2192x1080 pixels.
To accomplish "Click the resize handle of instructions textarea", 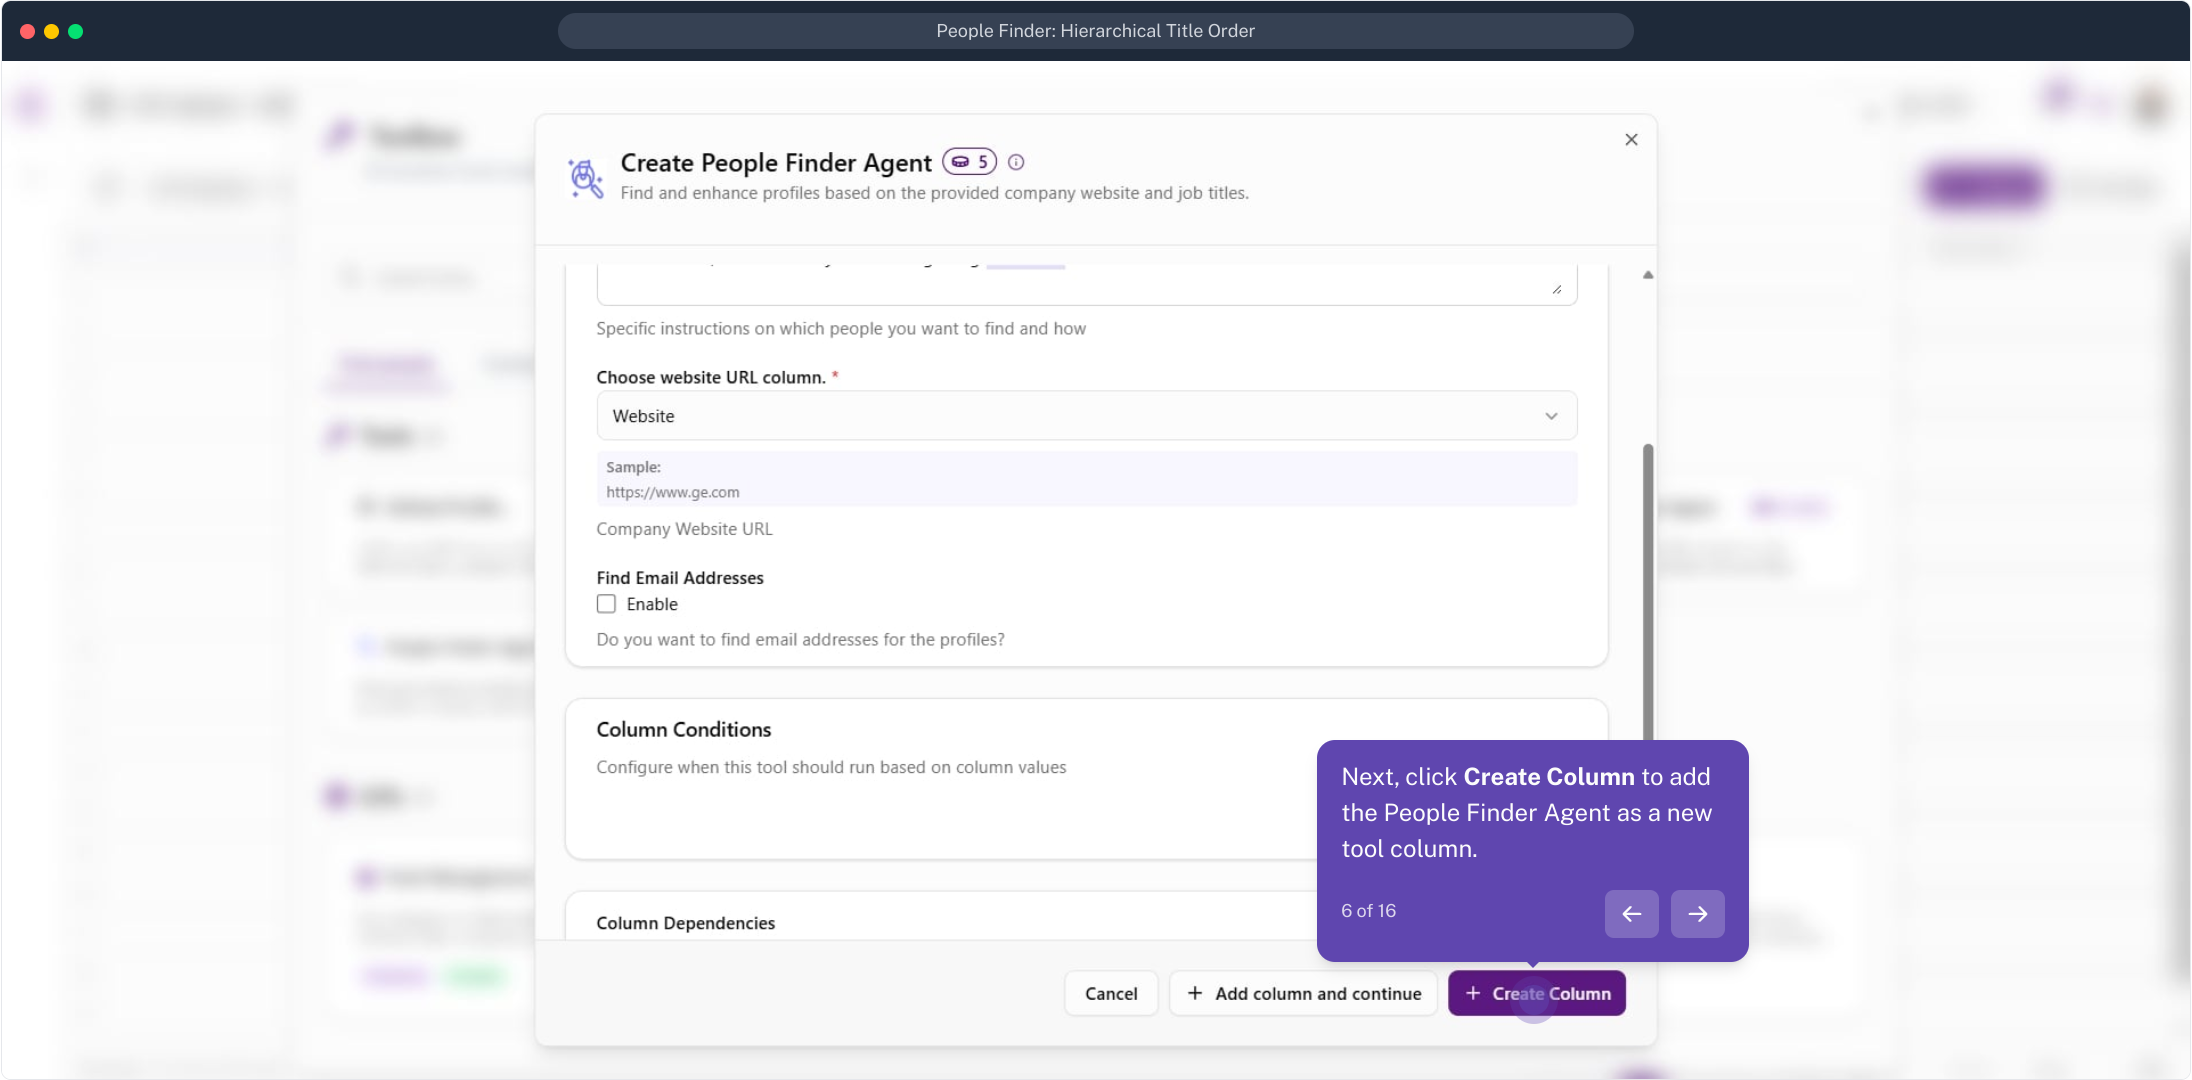I will (1557, 290).
